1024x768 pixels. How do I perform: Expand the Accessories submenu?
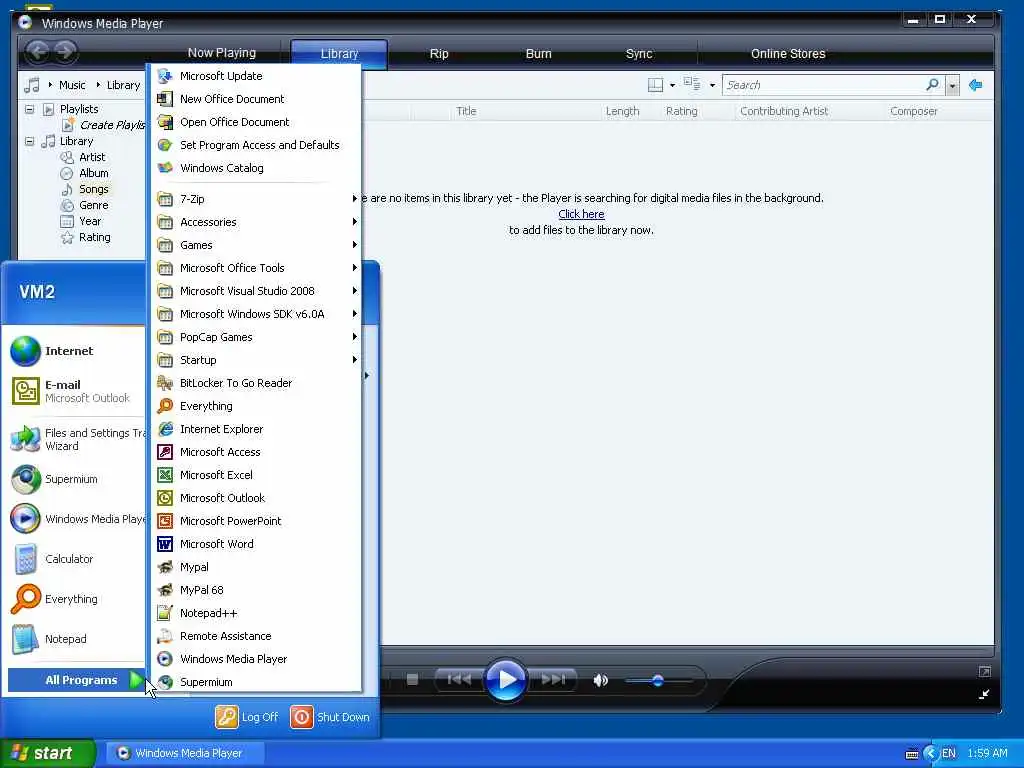[256, 222]
